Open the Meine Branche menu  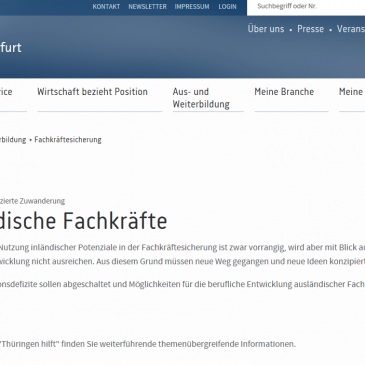click(x=284, y=92)
